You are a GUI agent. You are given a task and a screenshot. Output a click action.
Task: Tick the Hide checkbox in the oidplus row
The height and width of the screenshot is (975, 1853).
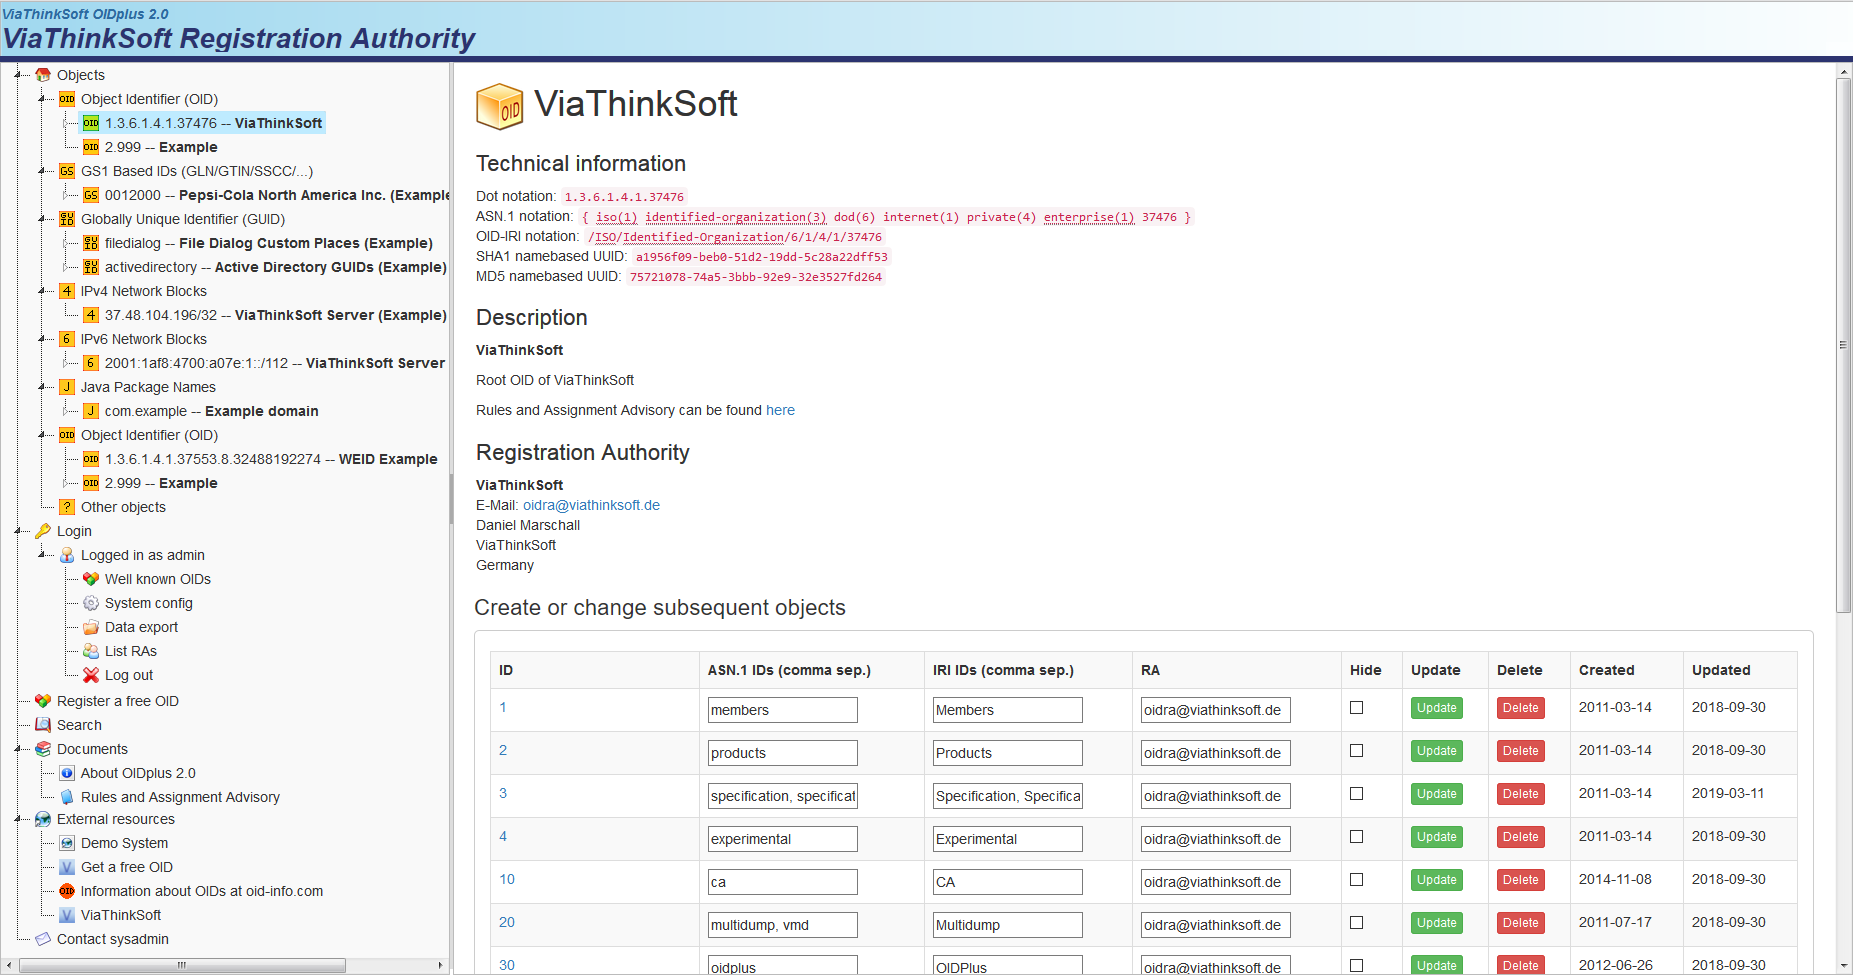(1356, 966)
